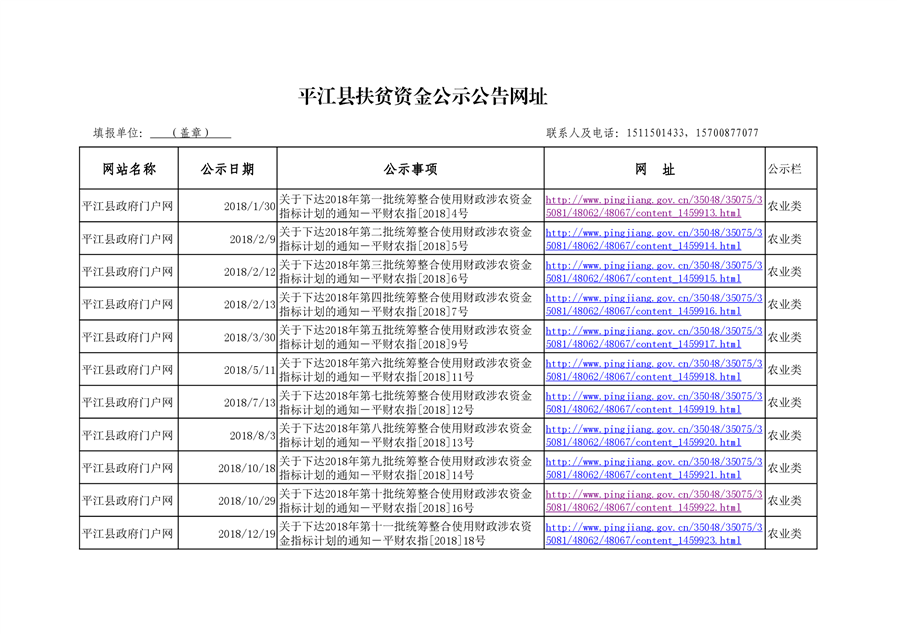Image resolution: width=897 pixels, height=634 pixels.
Task: Select the date cell 2018/10/18
Action: click(247, 468)
